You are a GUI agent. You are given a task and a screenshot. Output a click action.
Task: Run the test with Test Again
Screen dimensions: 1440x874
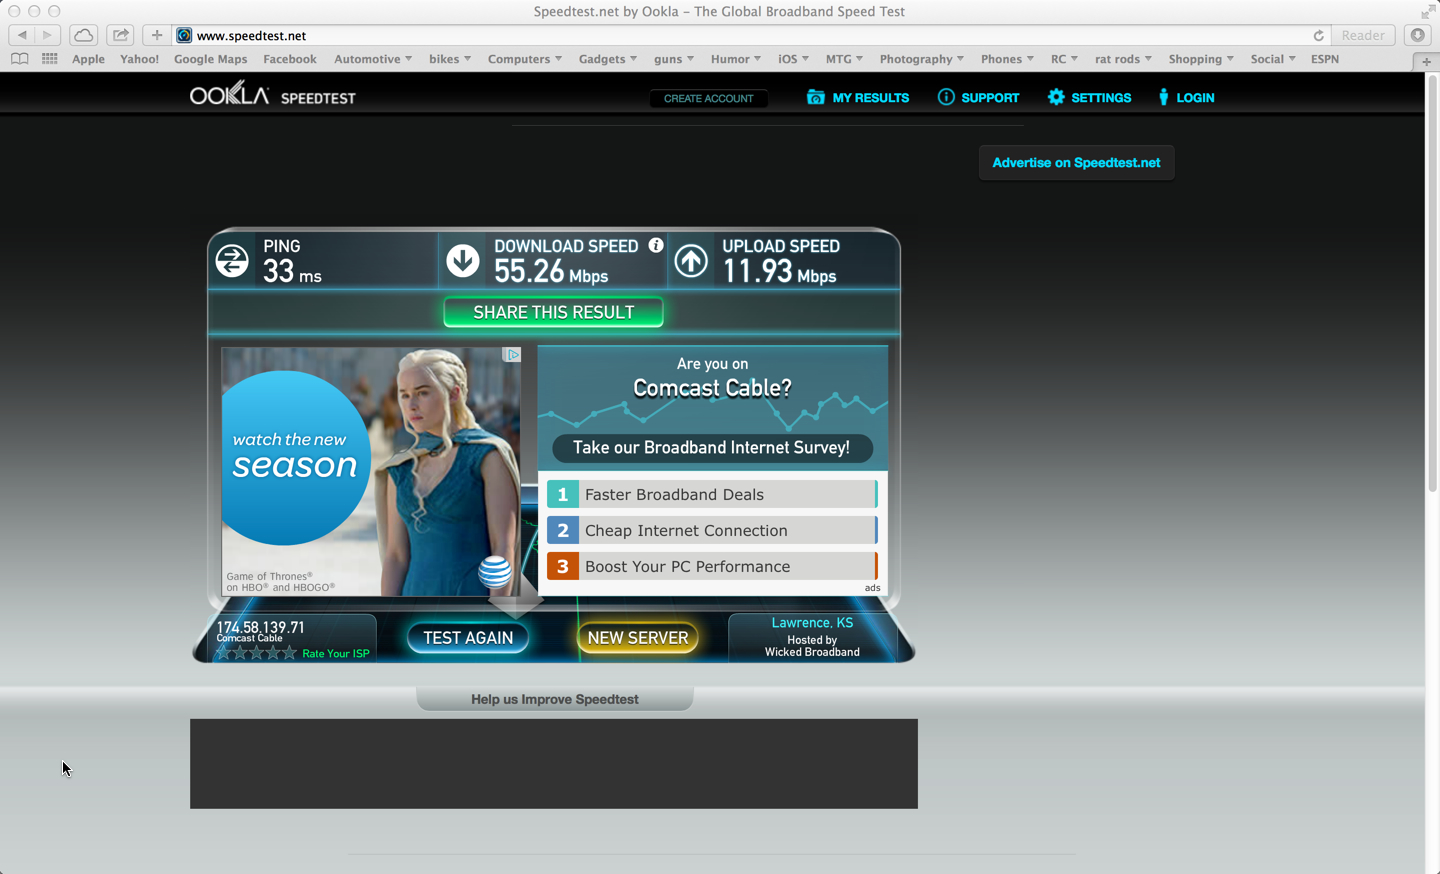coord(468,638)
